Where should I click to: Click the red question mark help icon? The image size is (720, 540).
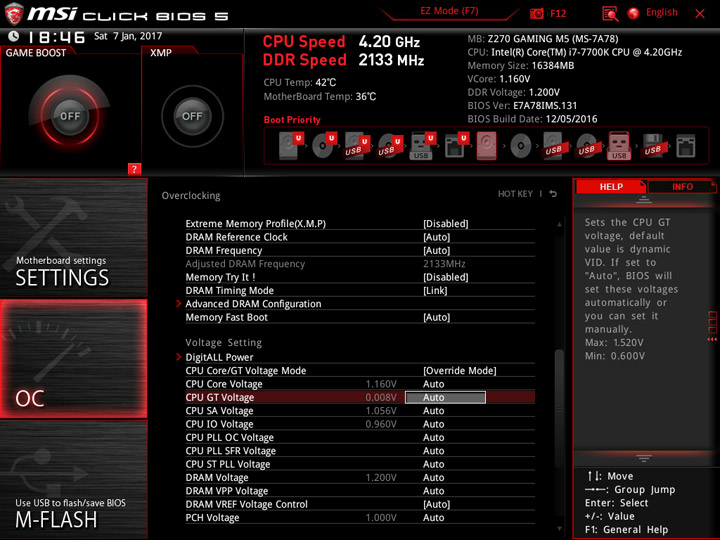[134, 169]
